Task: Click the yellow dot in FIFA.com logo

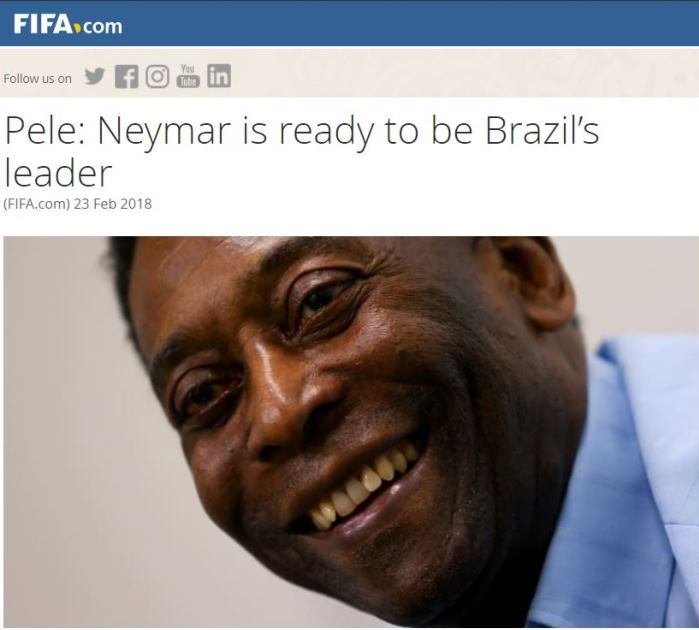Action: pyautogui.click(x=78, y=29)
